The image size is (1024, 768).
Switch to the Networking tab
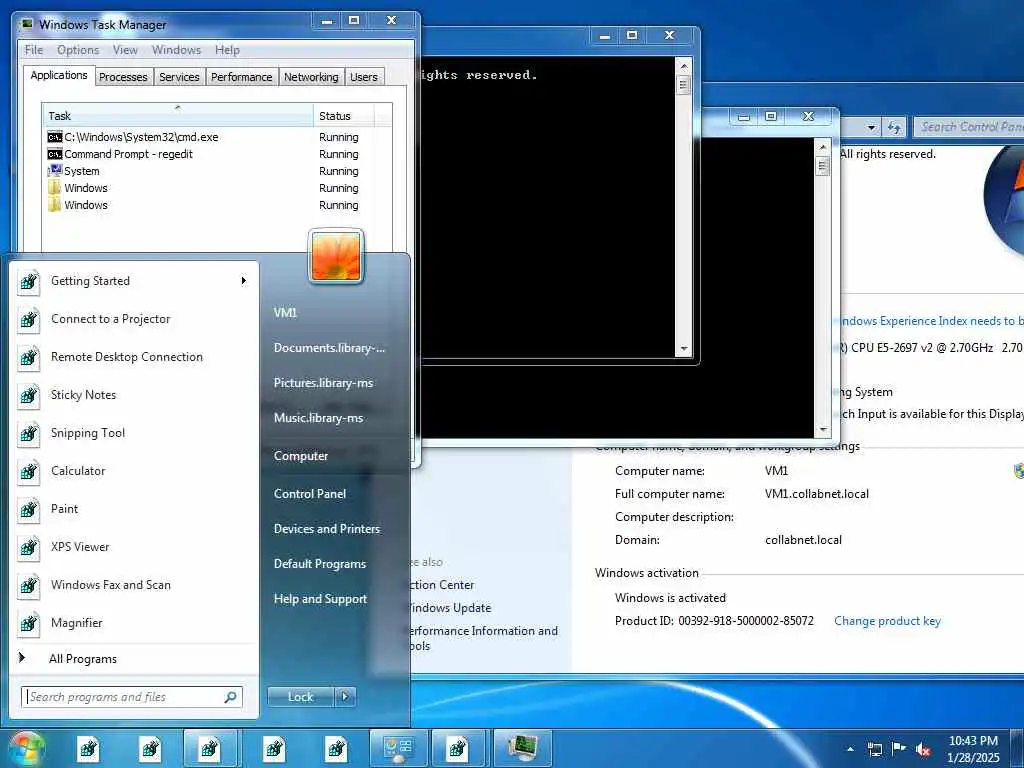[311, 77]
